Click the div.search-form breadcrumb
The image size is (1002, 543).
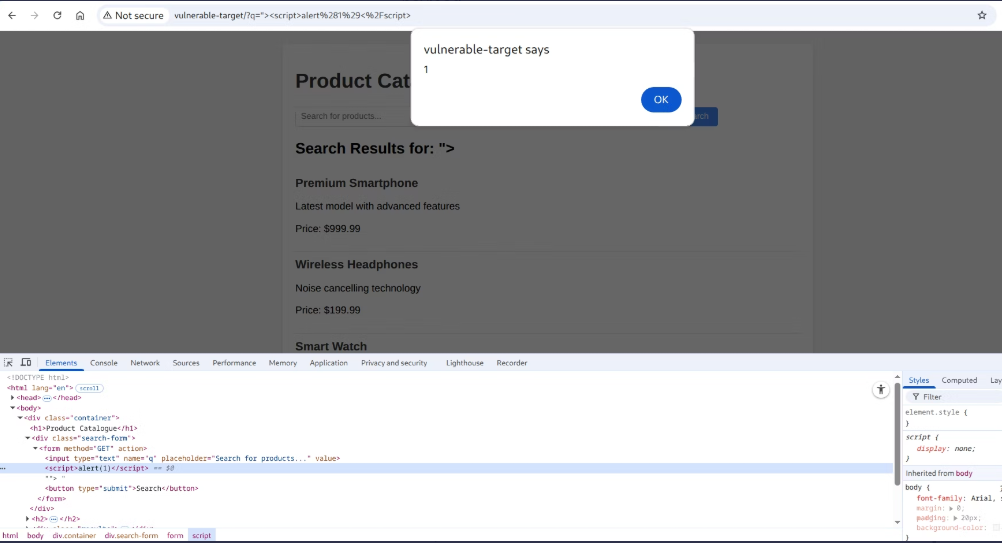(x=131, y=535)
